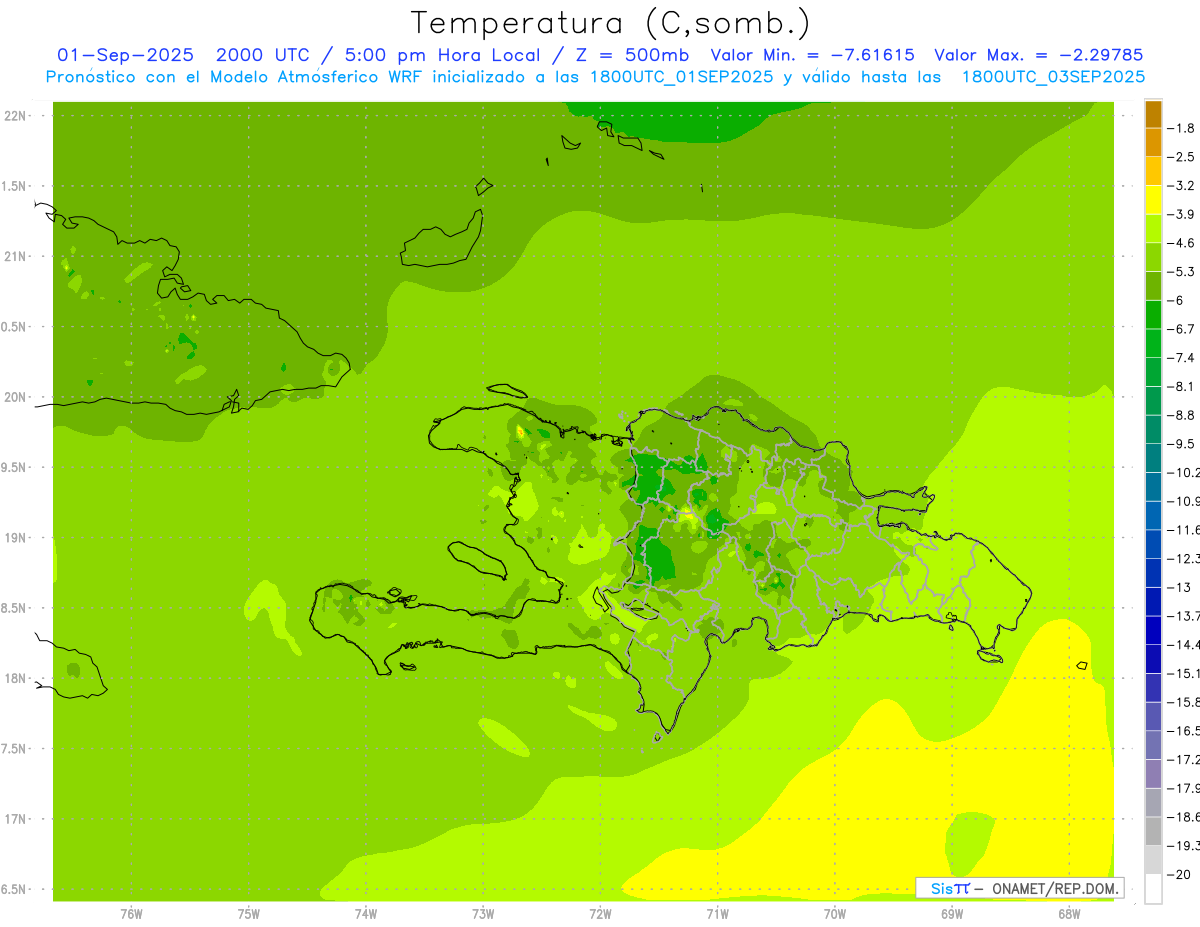Click the 'SisTT - ONAMET/REP.DOM.' credit box
The image size is (1200, 927).
[x=1019, y=888]
